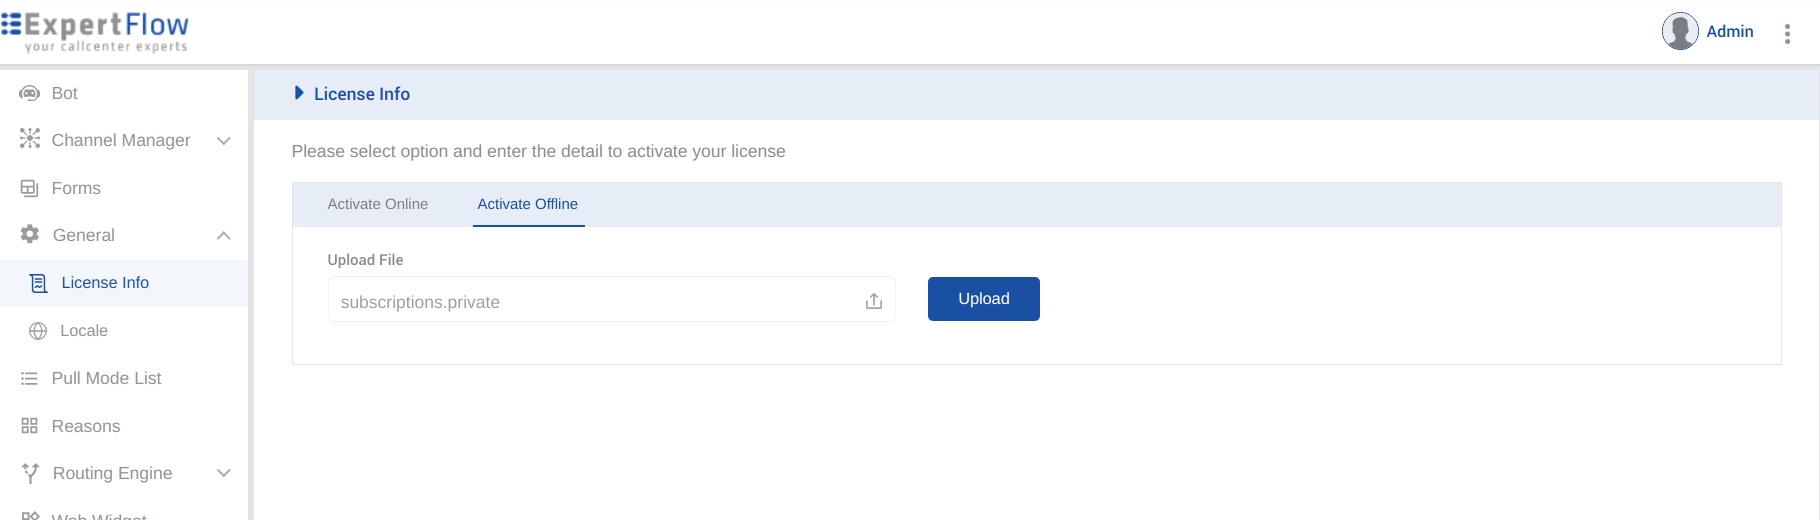Click the General gear icon
The height and width of the screenshot is (520, 1820).
(30, 234)
